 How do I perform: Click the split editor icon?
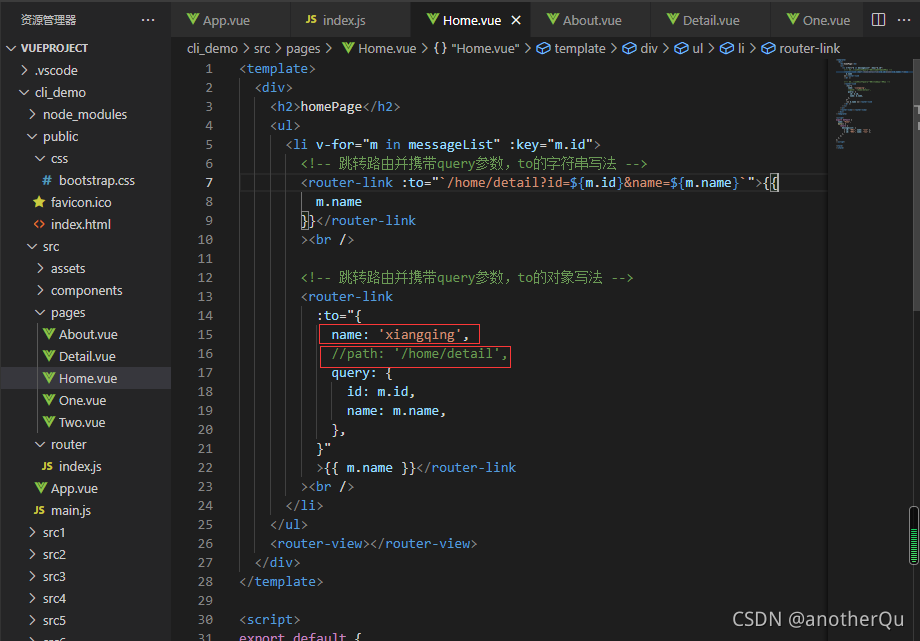878,20
